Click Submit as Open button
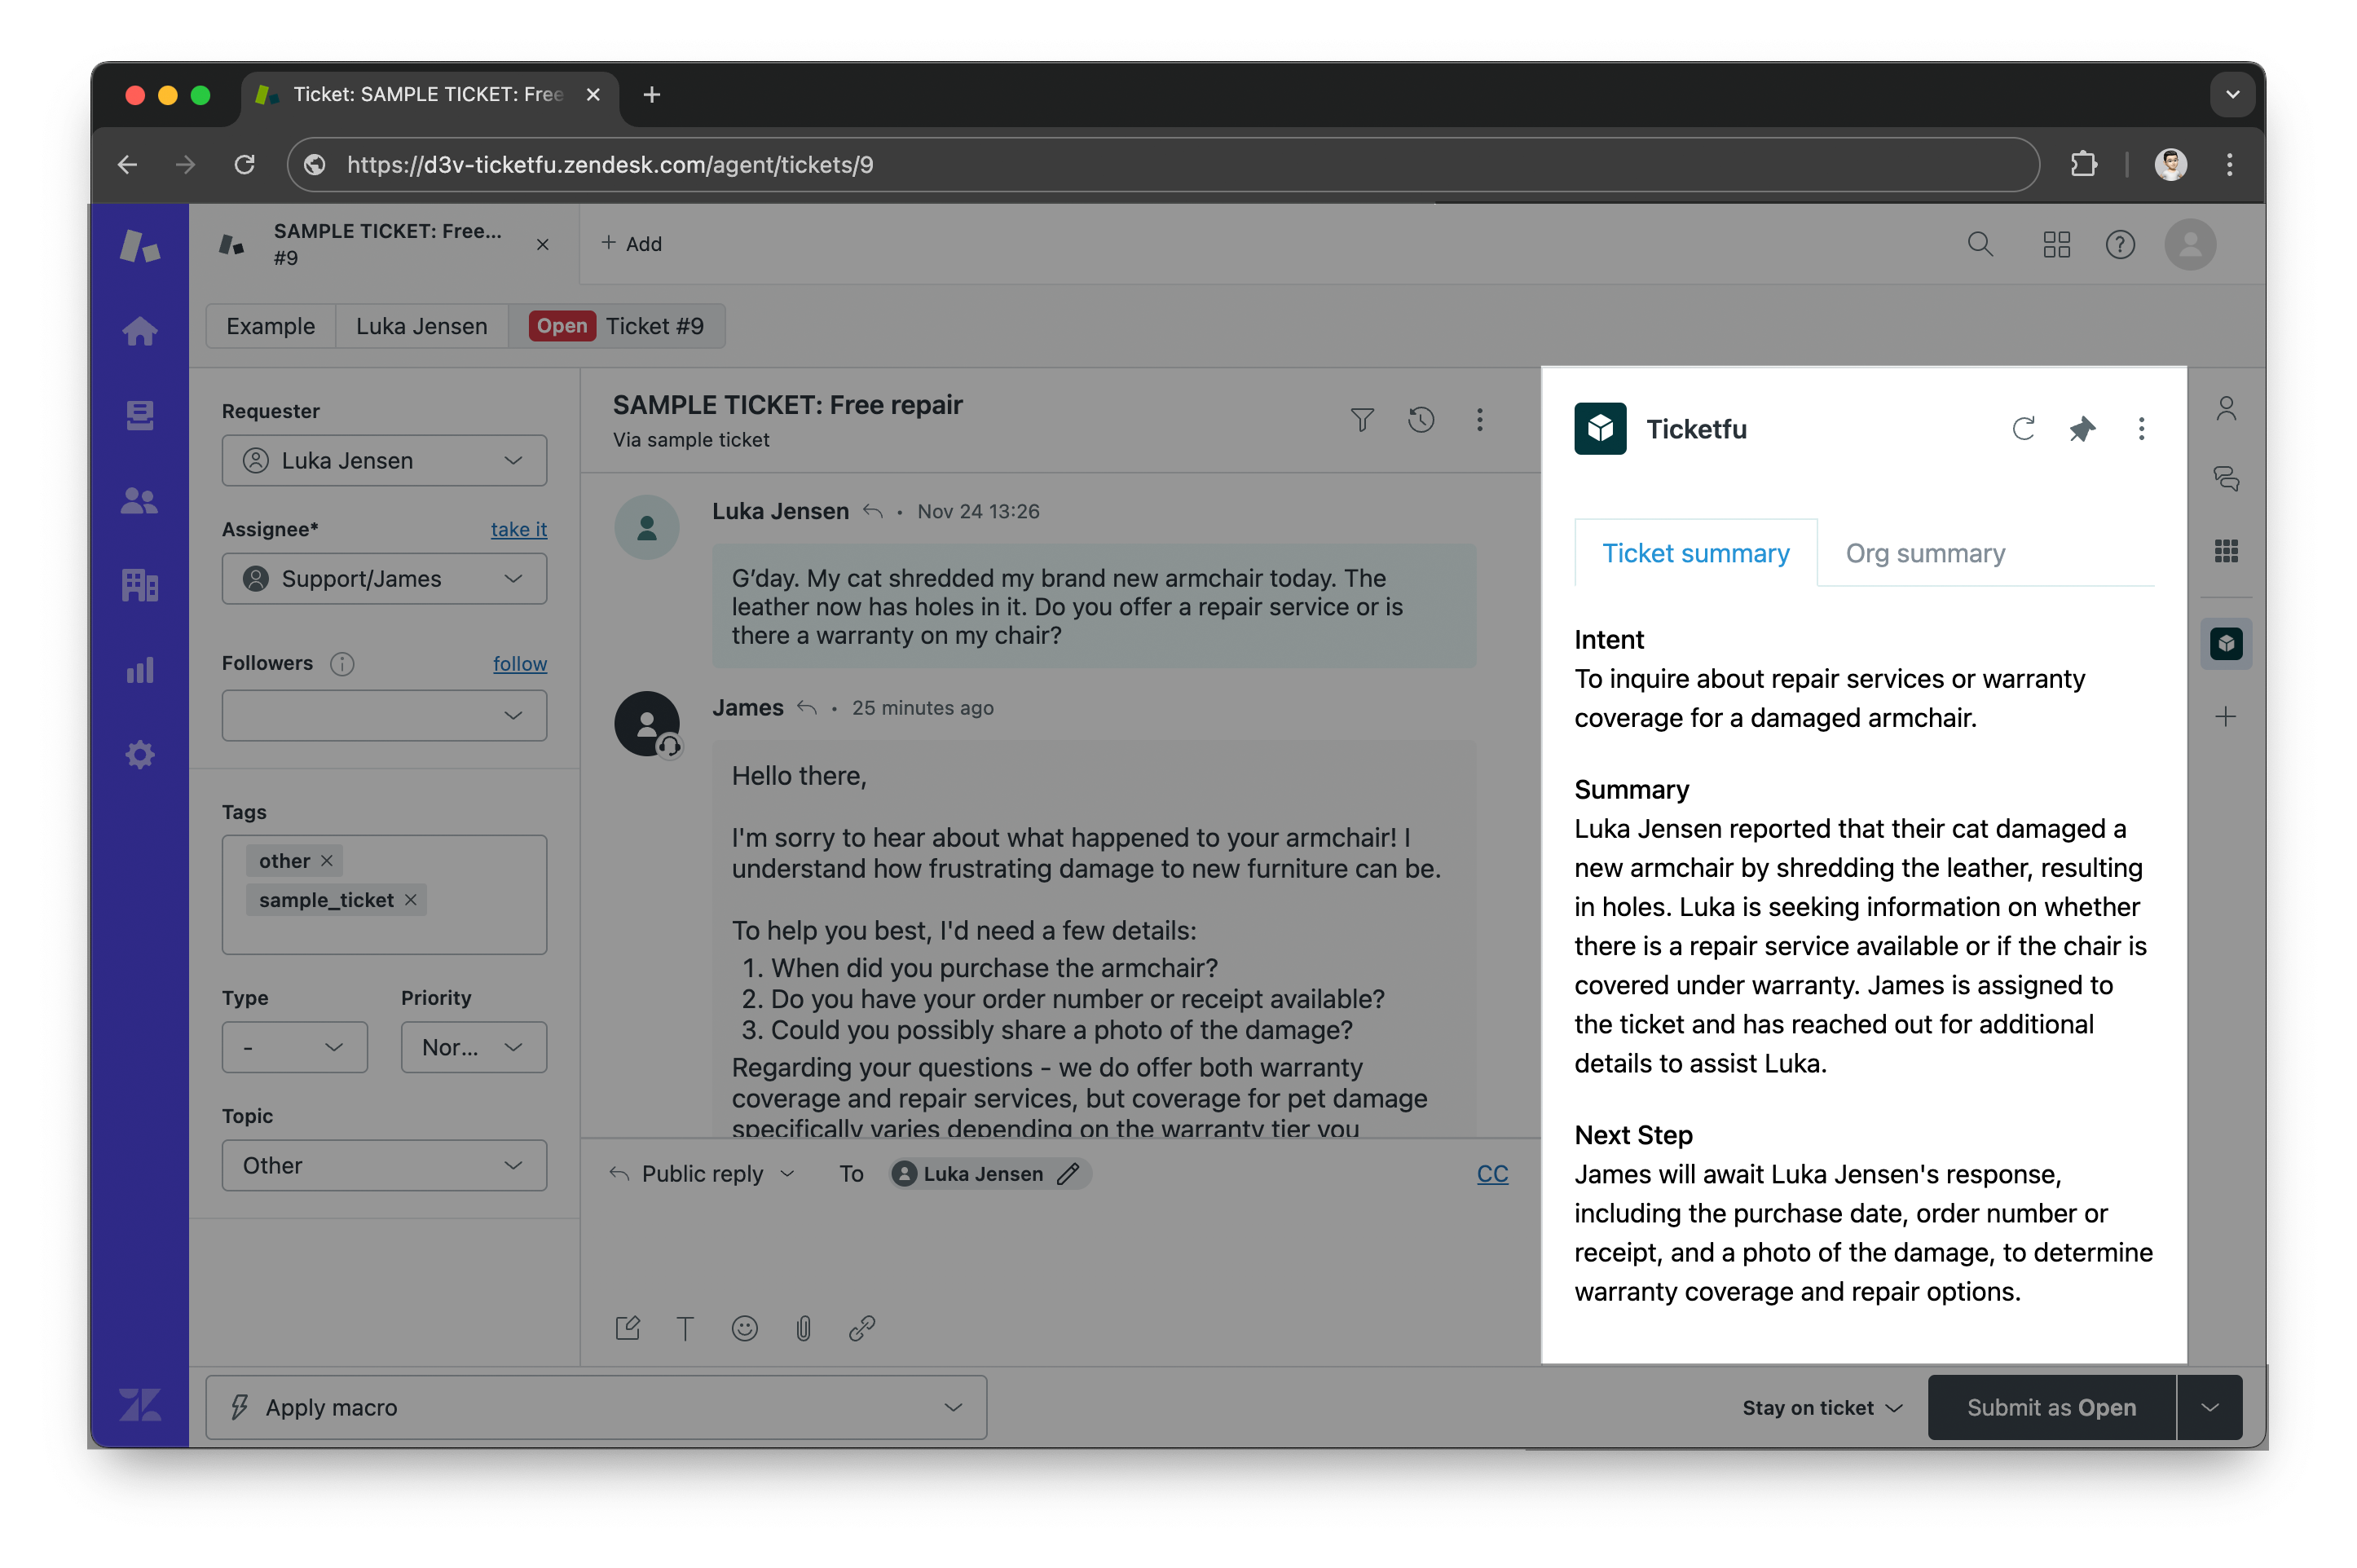The width and height of the screenshot is (2357, 1568). (2051, 1407)
